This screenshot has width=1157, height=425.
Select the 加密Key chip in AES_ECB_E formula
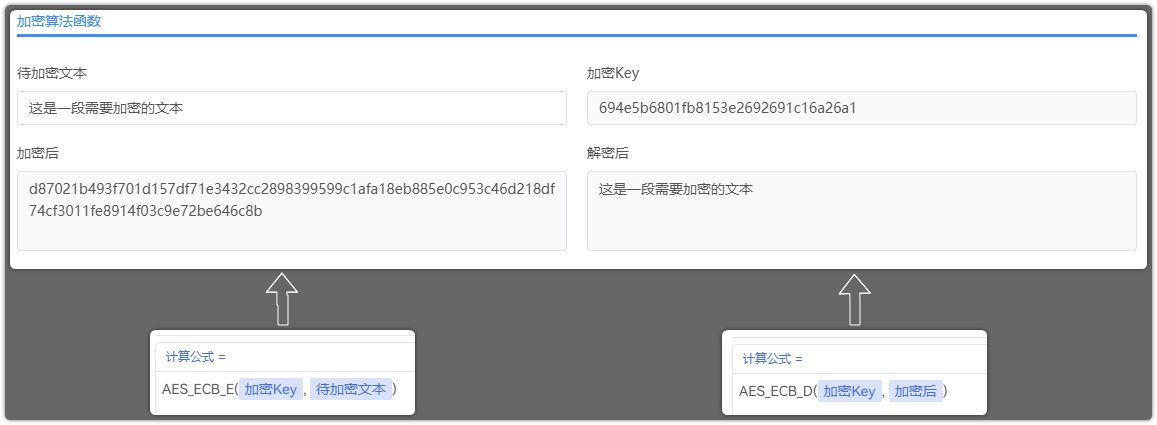tap(271, 389)
